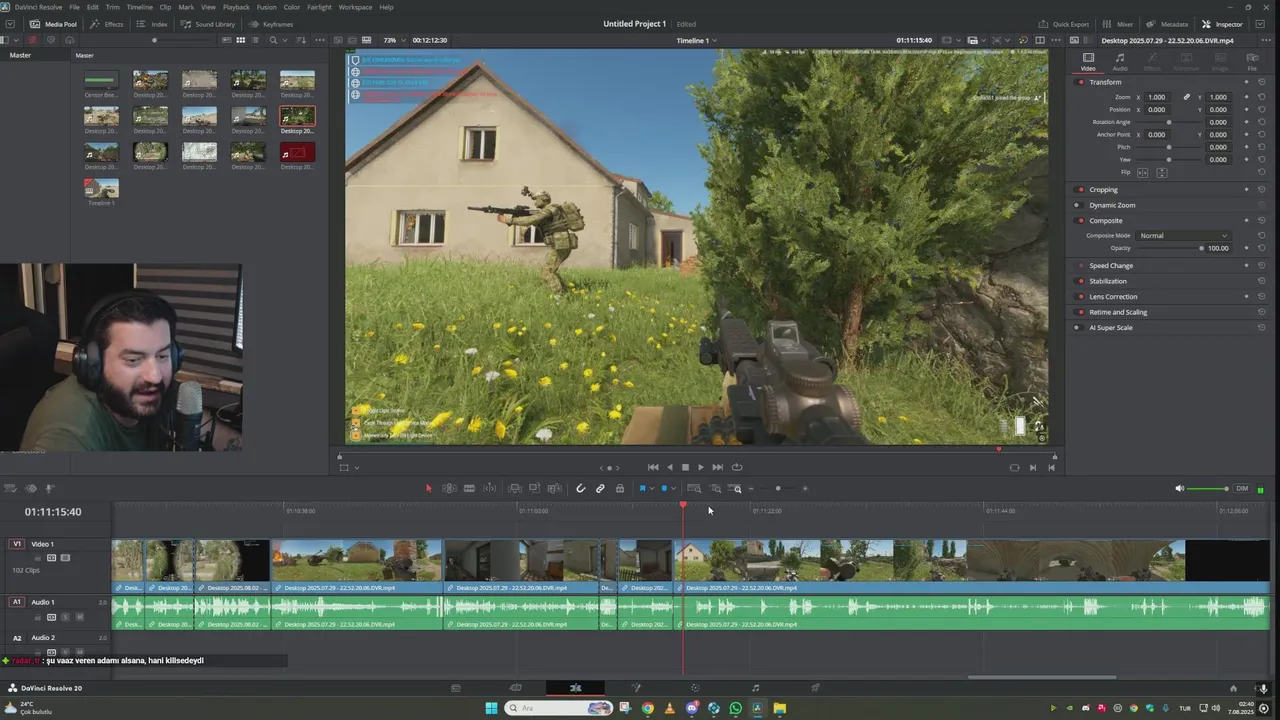
Task: Toggle Loop playback icon
Action: [737, 467]
